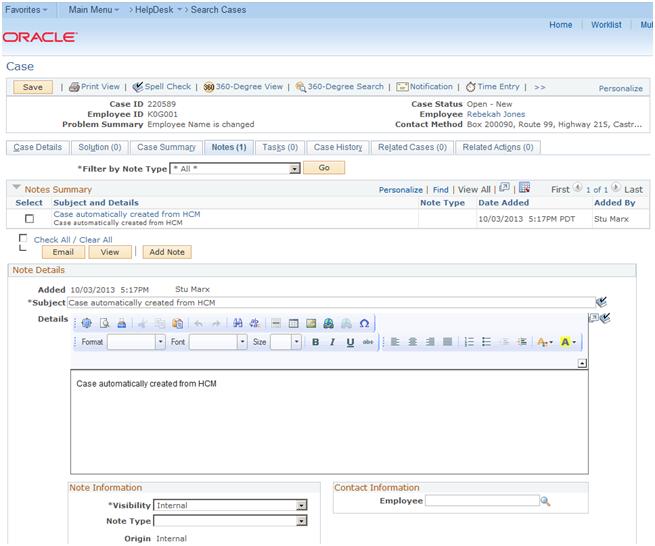Open the Format dropdown in editor
Viewport: 655px width, 546px height.
(x=160, y=342)
